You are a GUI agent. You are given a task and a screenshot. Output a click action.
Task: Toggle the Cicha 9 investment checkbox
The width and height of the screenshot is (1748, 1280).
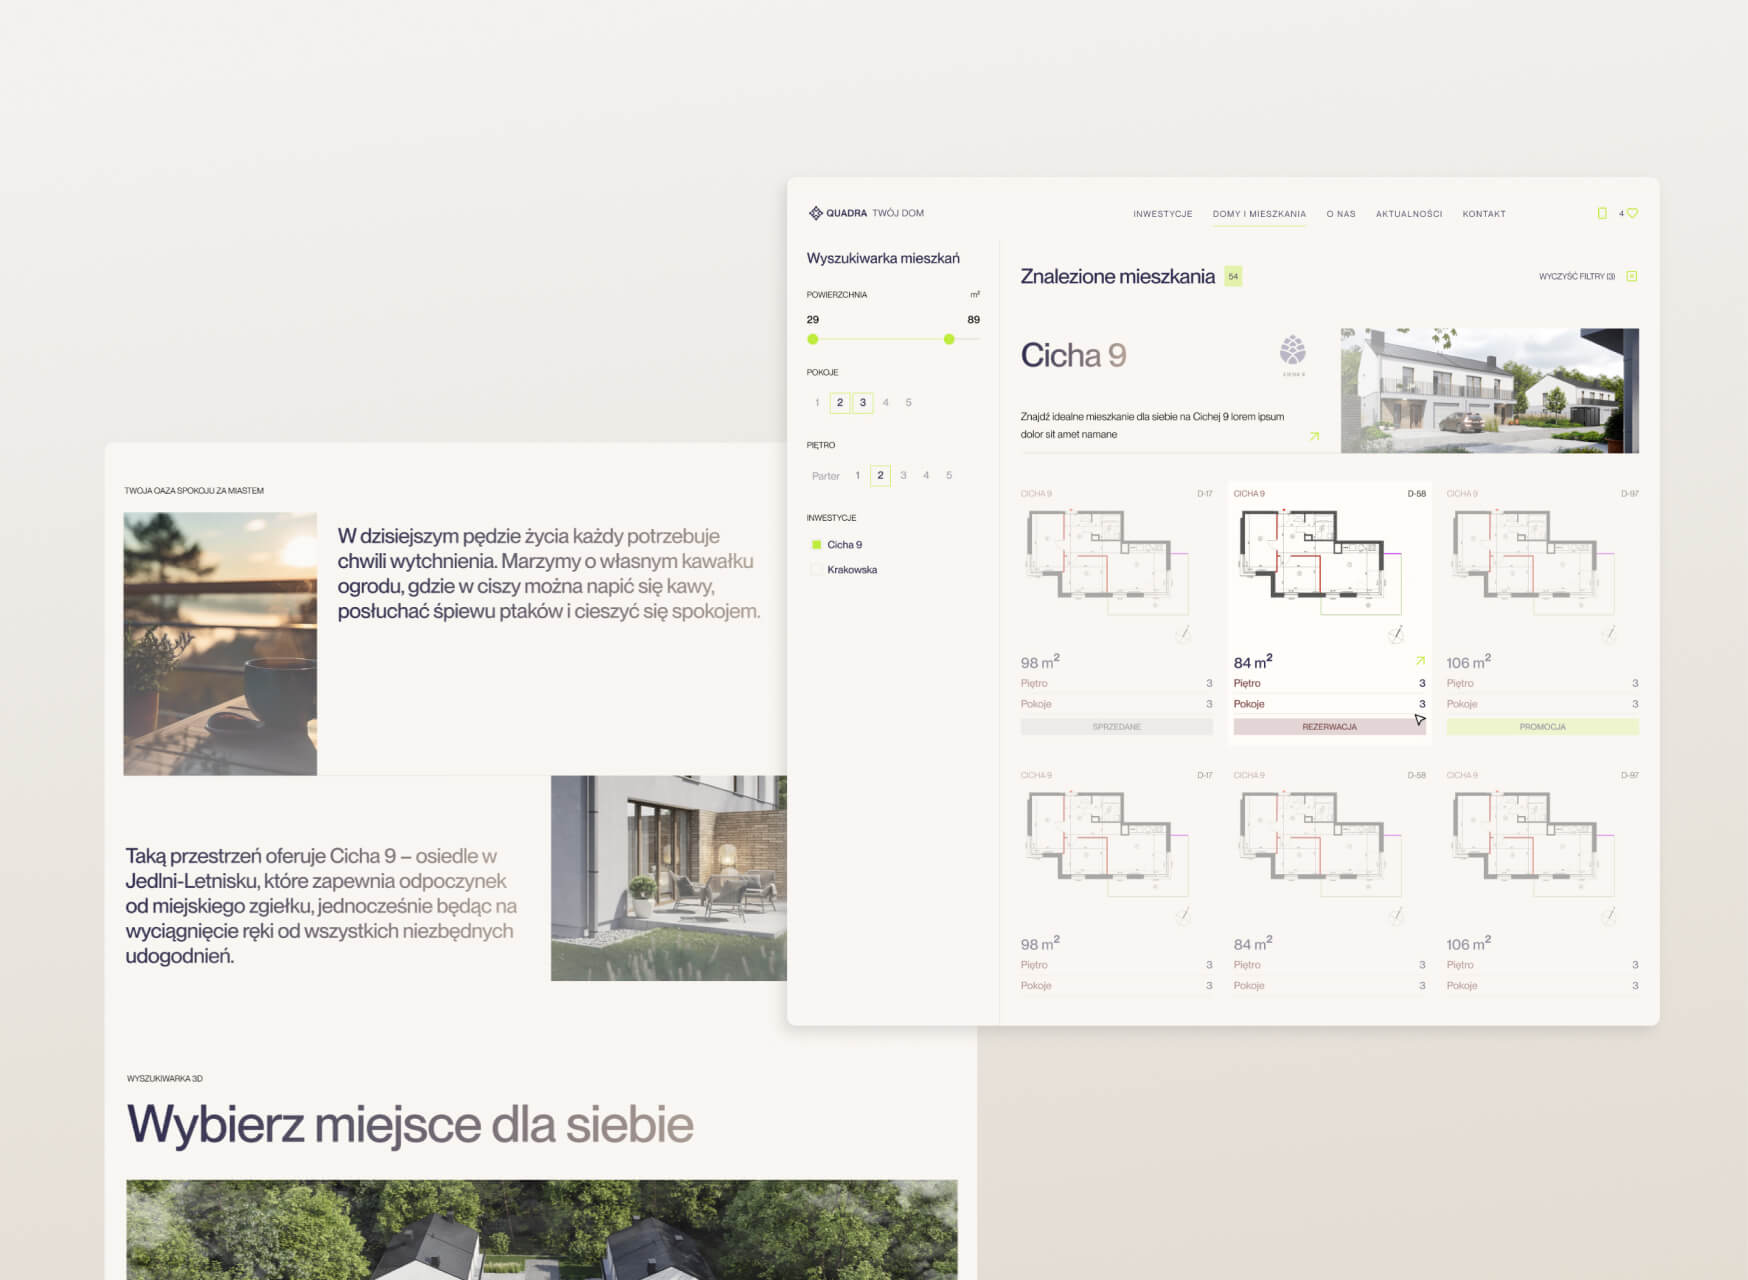(817, 545)
